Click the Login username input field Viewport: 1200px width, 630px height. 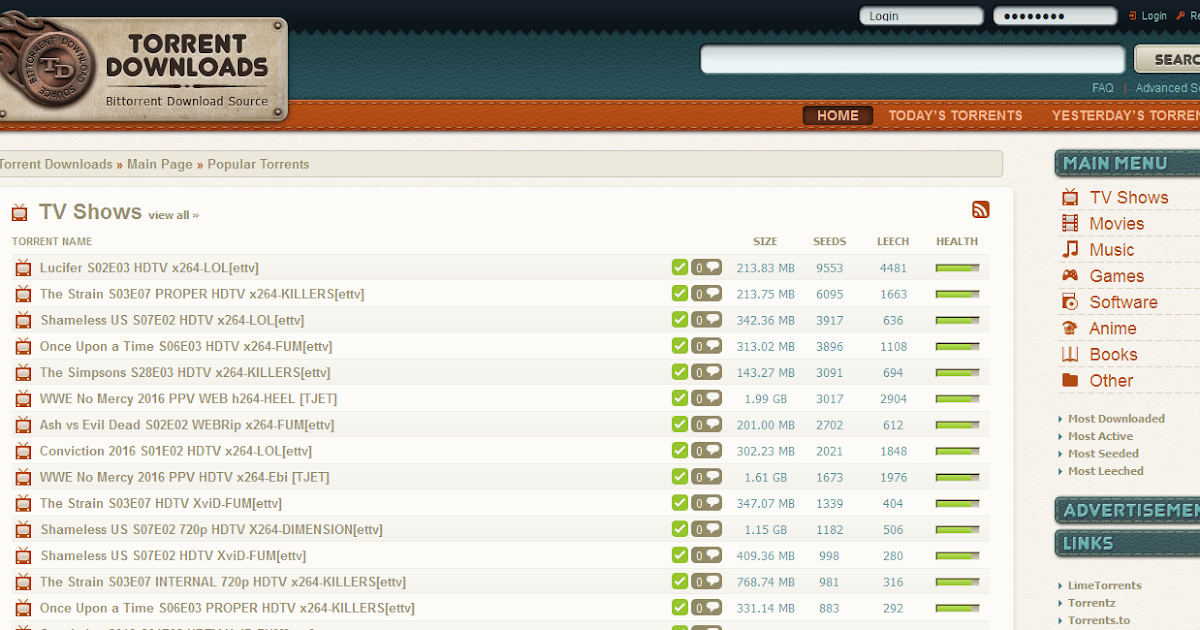[x=921, y=16]
